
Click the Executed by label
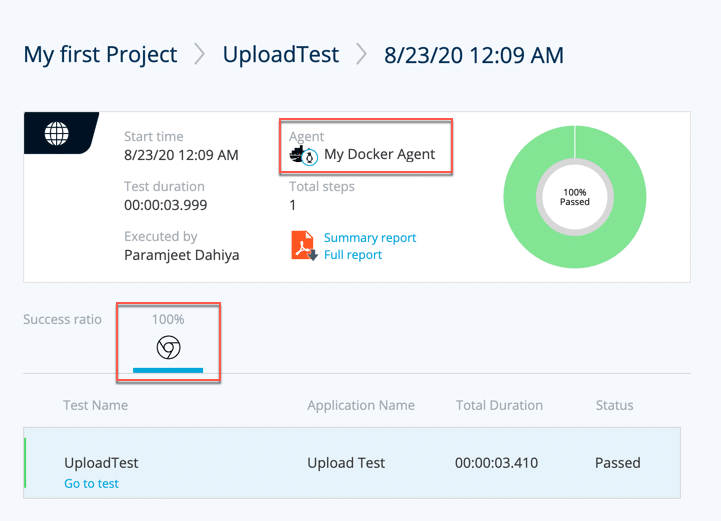point(160,236)
